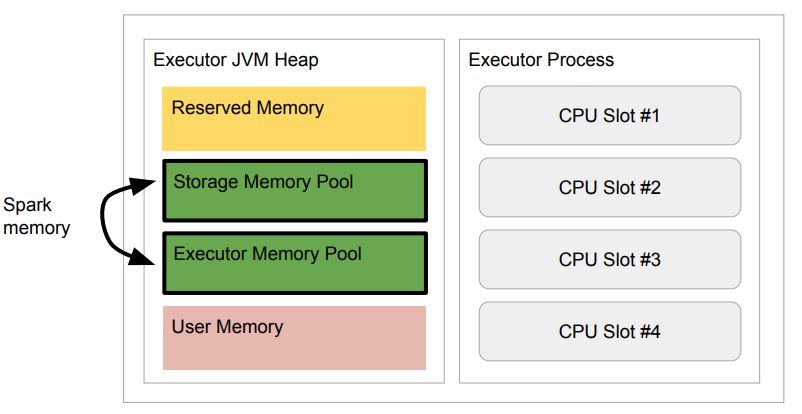Click the Executor Memory Pool text label

tap(267, 254)
